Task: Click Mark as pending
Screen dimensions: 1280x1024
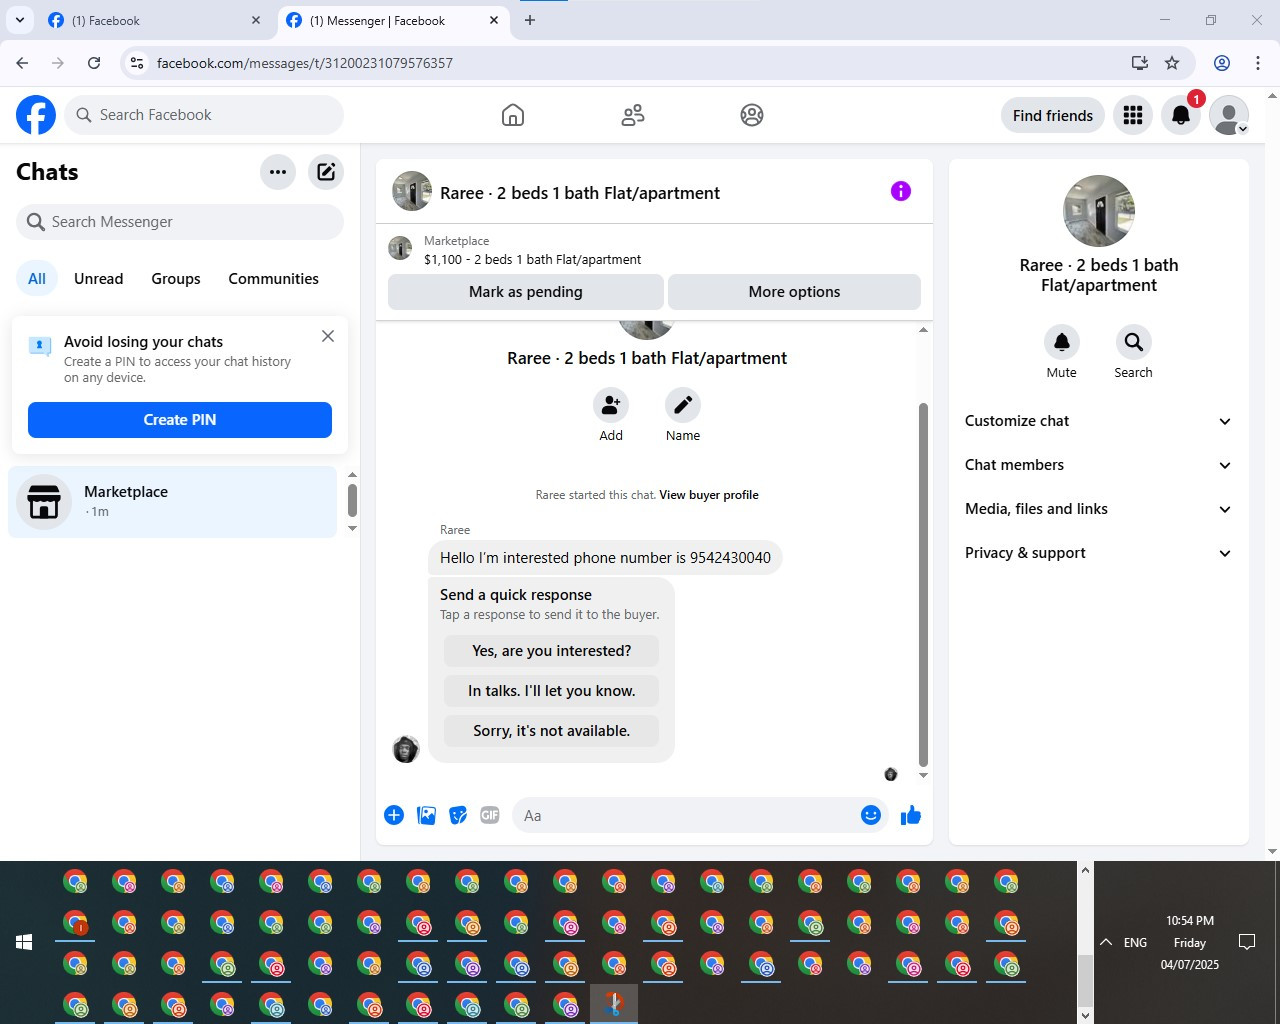Action: point(526,292)
